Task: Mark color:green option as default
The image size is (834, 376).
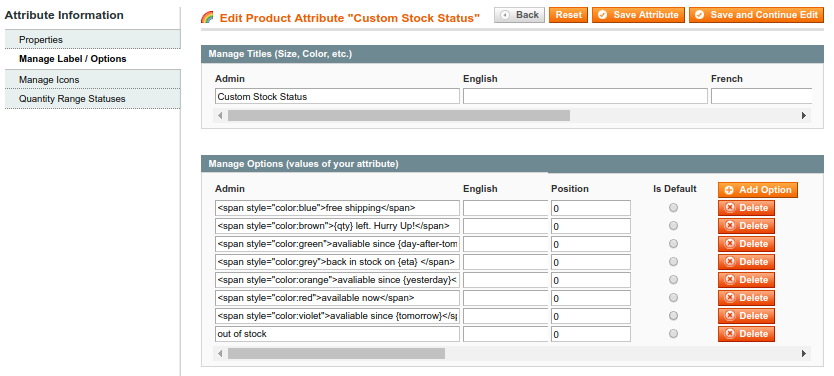Action: coord(673,244)
